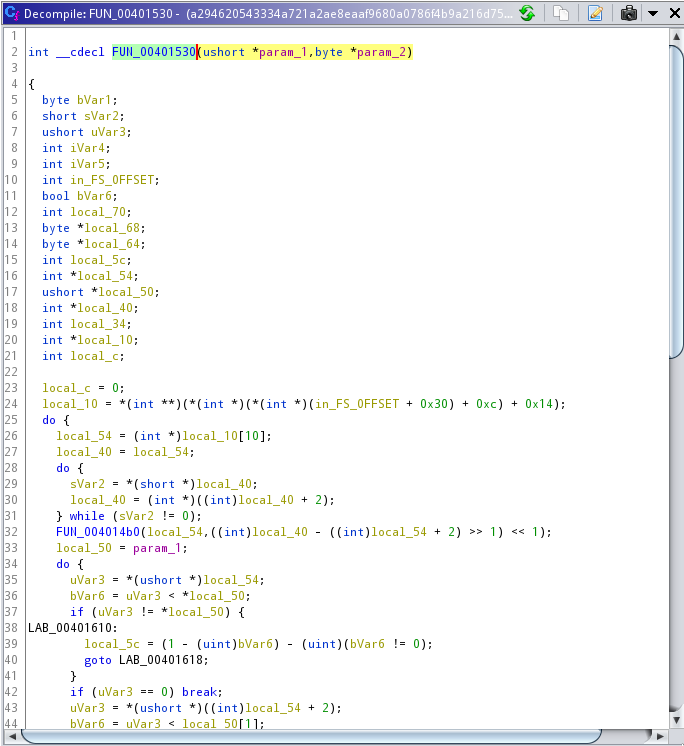684x746 pixels.
Task: Click the Export function pencil-page icon
Action: (x=596, y=13)
